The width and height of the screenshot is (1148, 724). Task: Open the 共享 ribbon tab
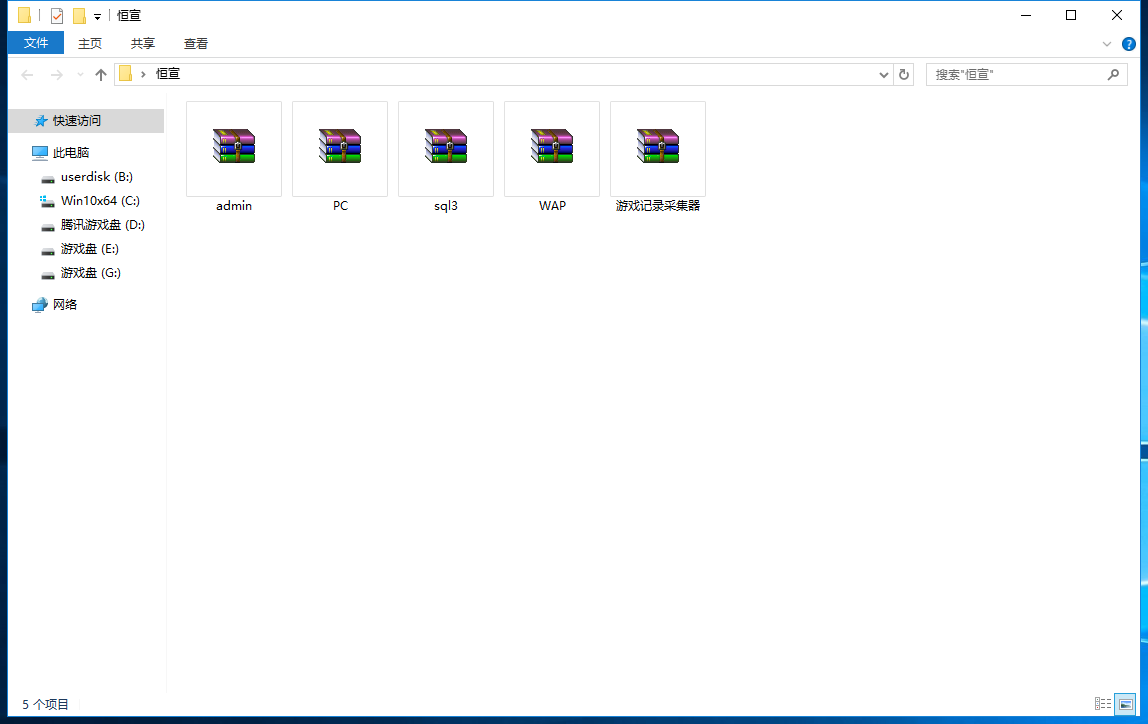point(143,43)
